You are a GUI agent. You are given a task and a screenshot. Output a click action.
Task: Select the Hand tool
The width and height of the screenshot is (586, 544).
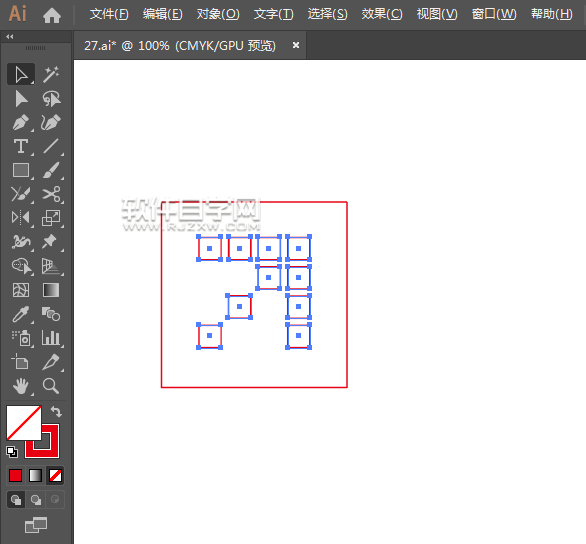click(21, 386)
